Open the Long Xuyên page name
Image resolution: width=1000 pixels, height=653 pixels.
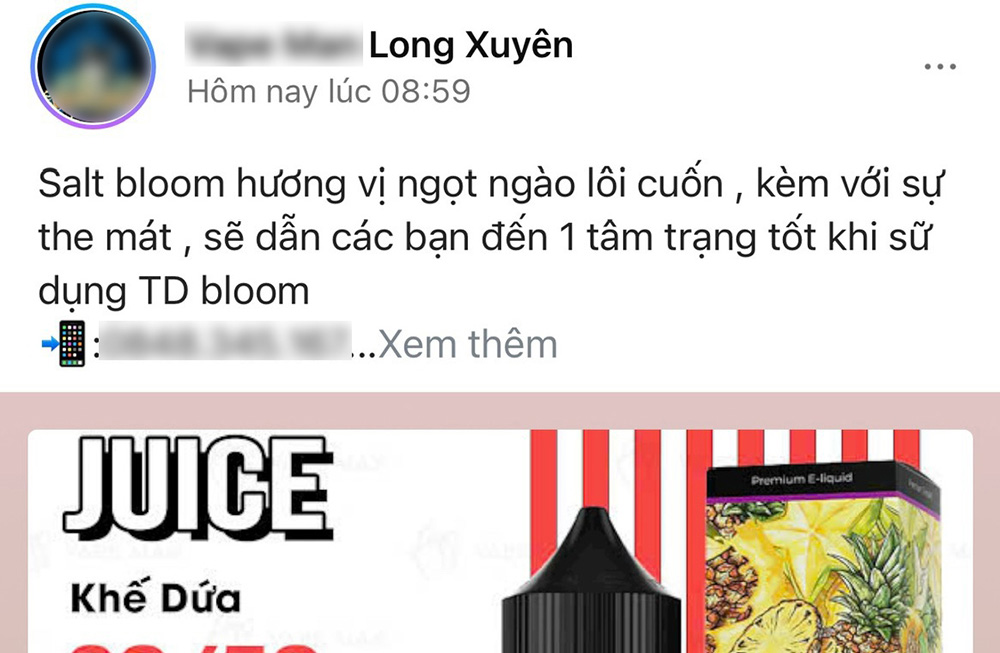click(471, 45)
